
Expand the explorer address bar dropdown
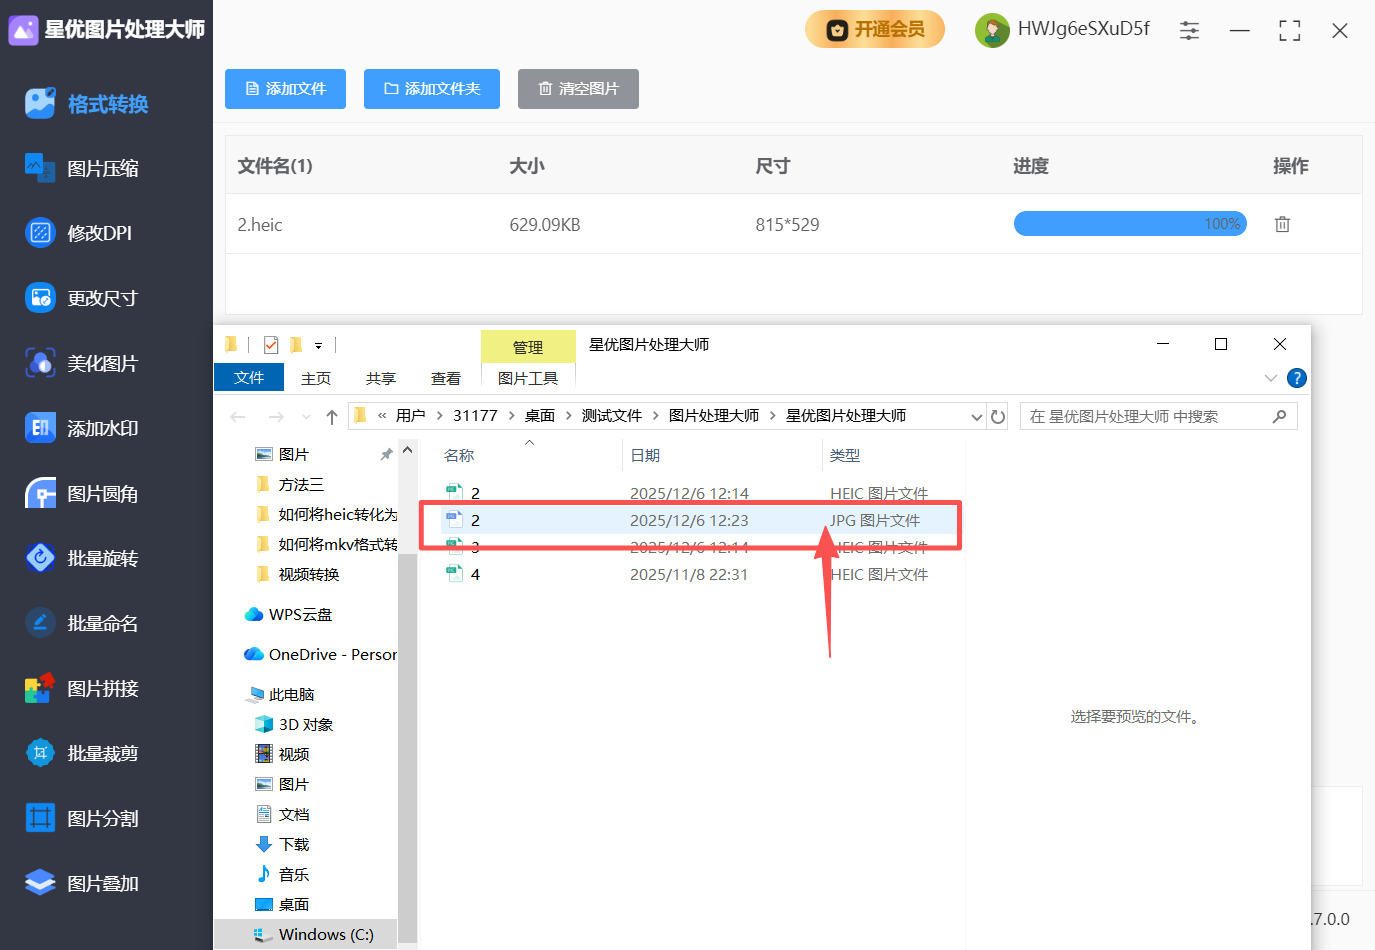click(976, 415)
